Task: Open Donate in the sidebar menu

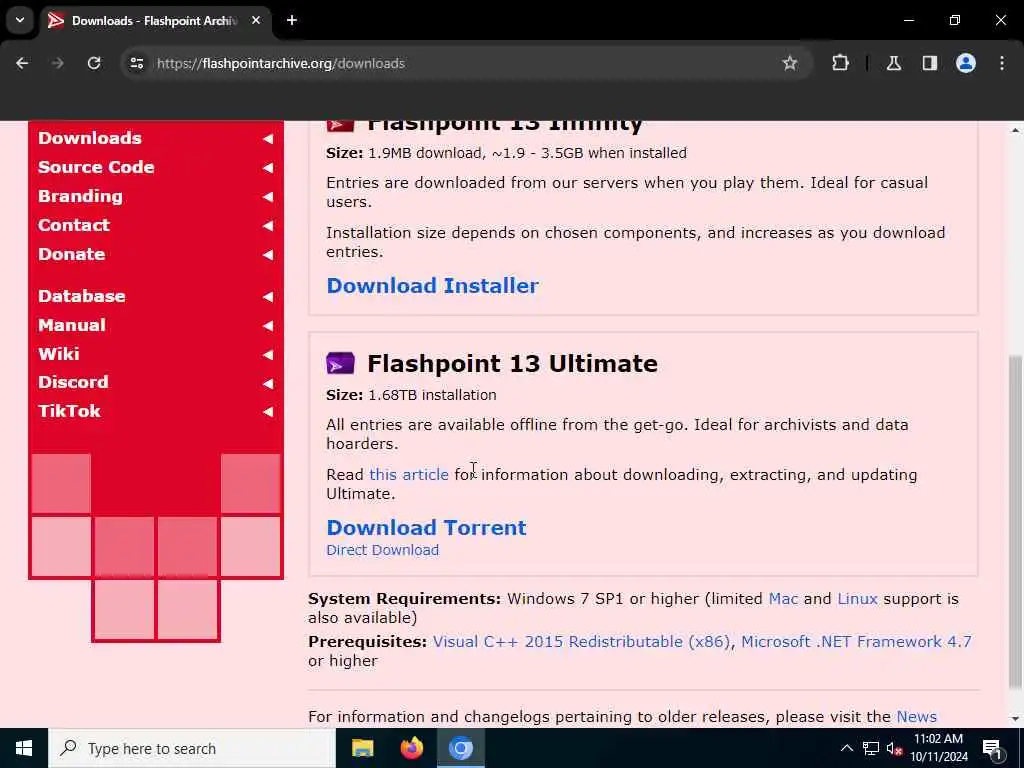Action: coord(72,254)
